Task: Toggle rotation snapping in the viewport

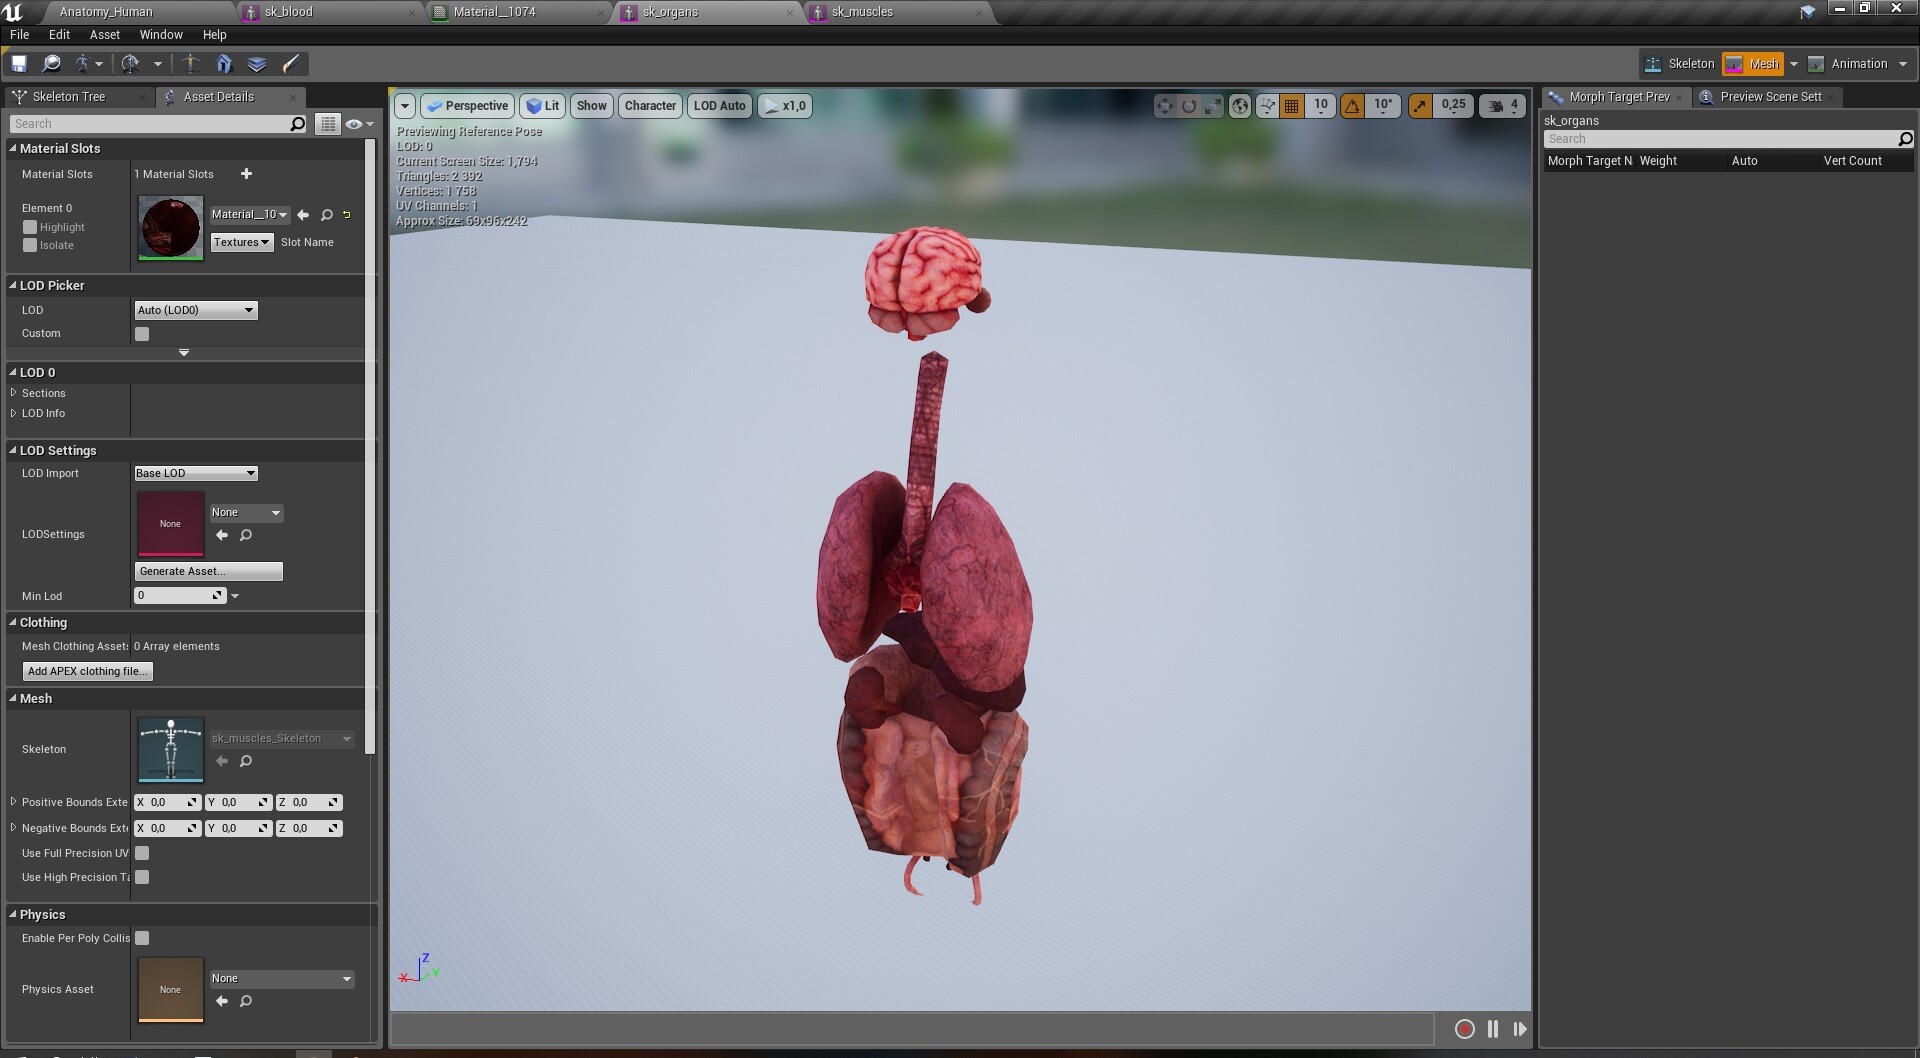Action: pyautogui.click(x=1352, y=105)
